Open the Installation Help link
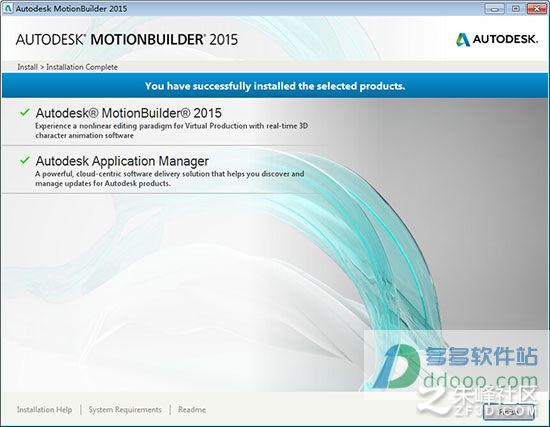 pos(45,409)
